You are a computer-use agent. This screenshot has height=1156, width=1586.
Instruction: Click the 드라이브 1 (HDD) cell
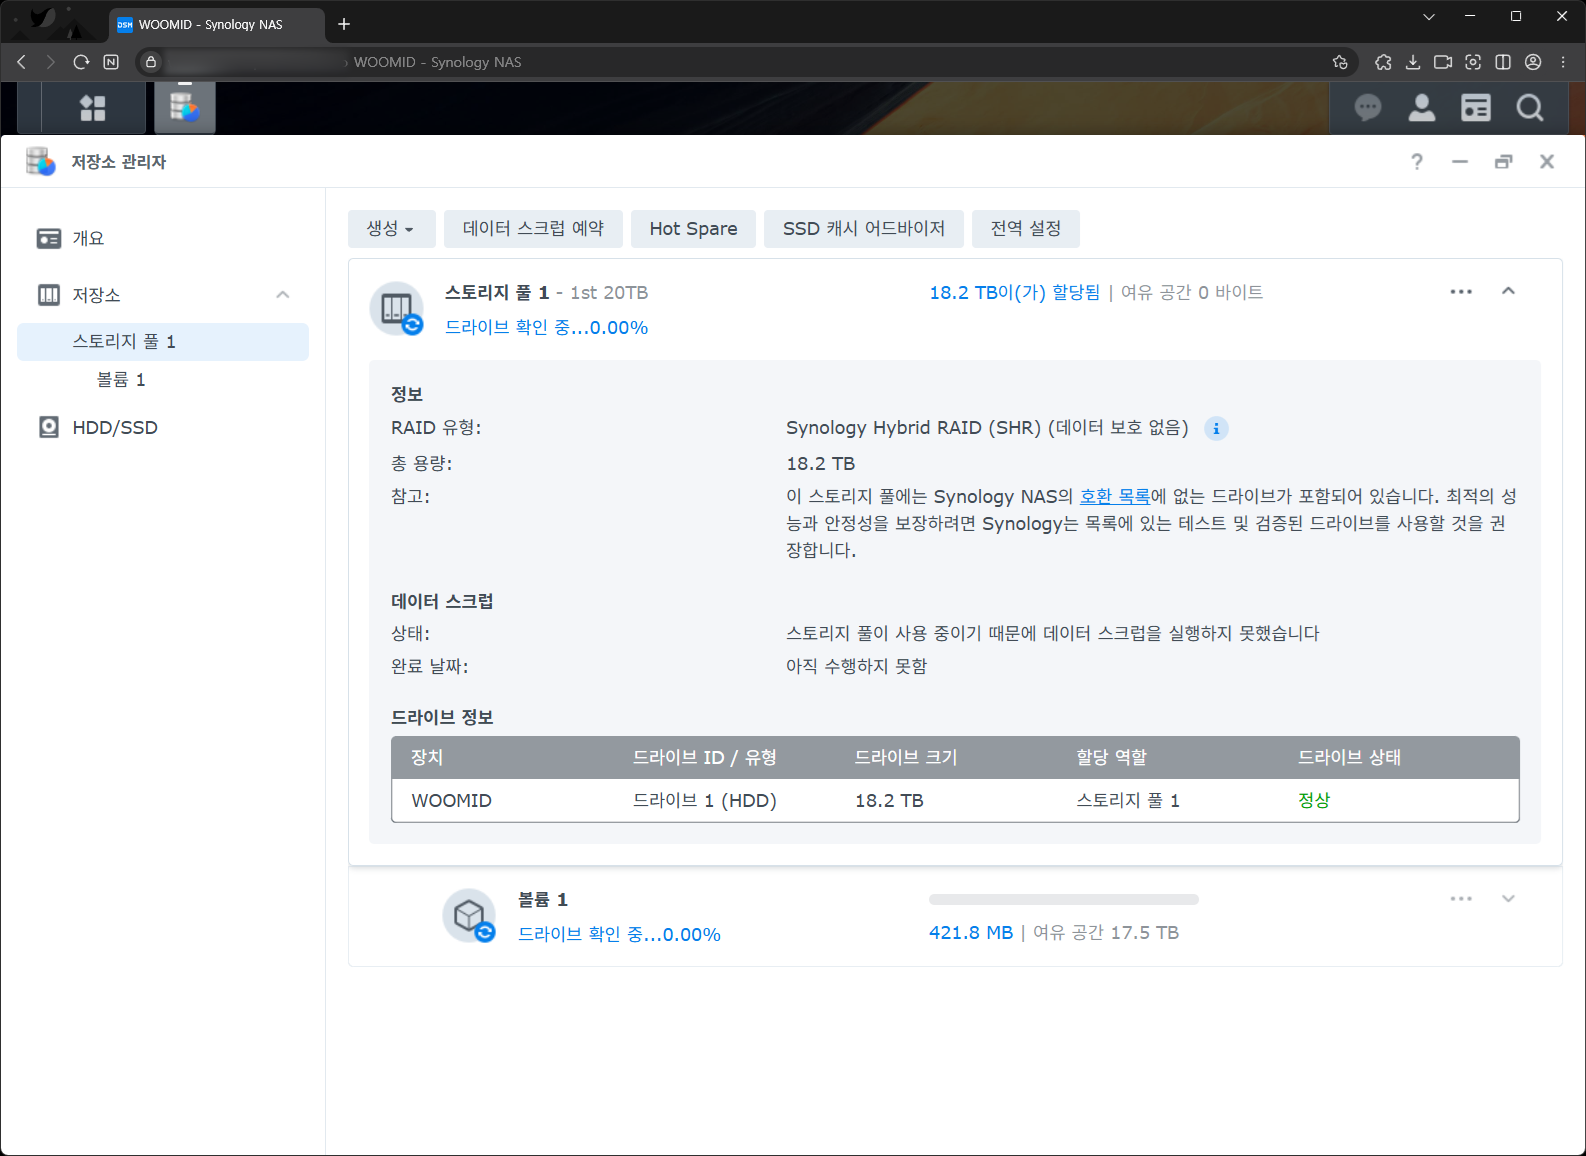(x=705, y=801)
